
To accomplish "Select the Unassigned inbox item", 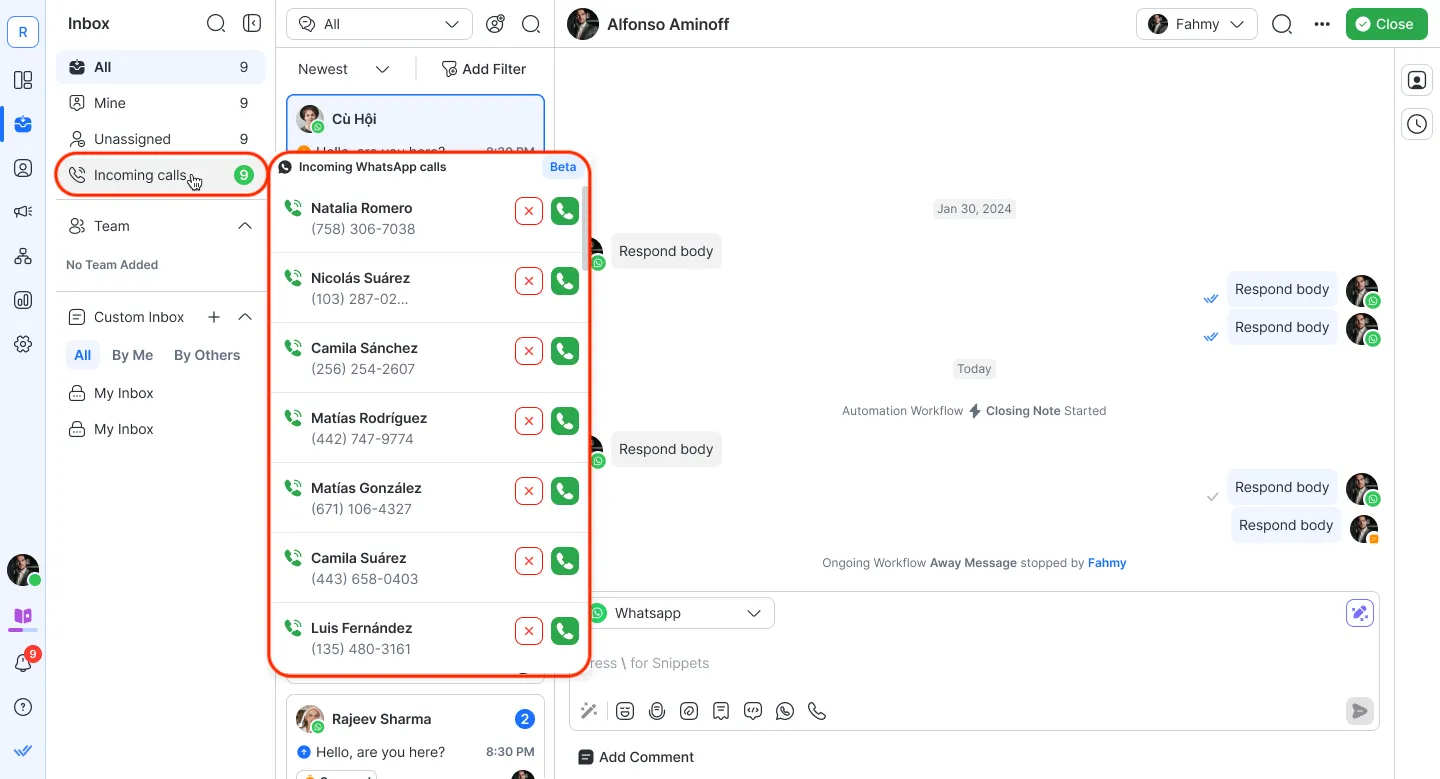I will click(132, 139).
